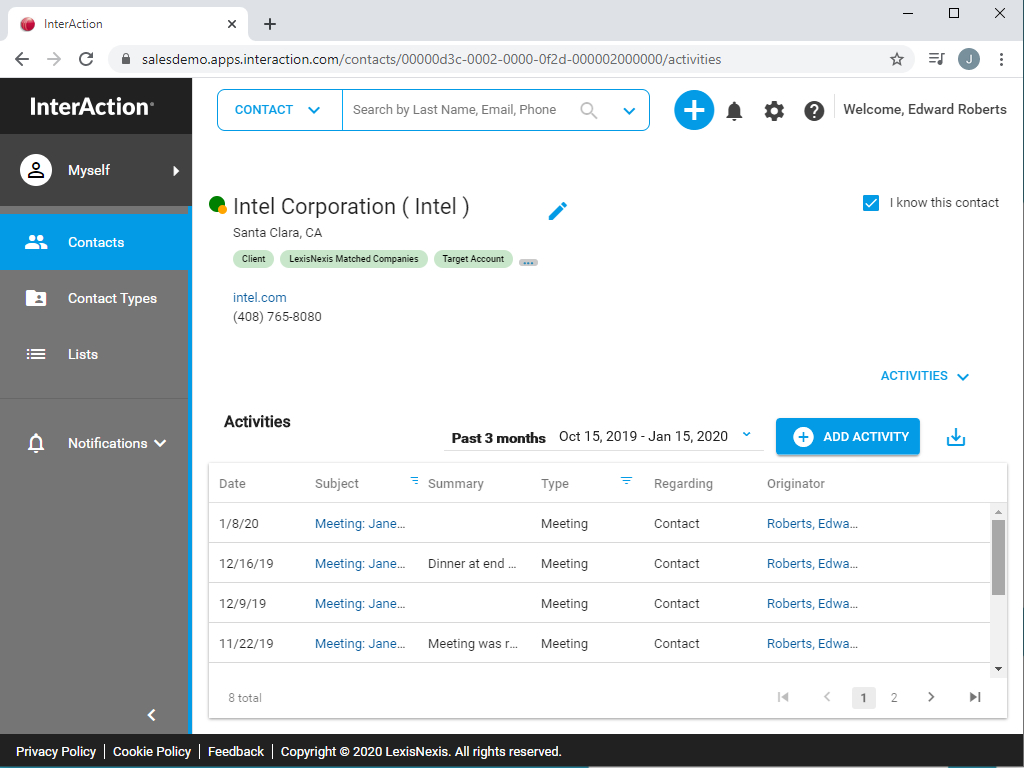
Task: Open the Contact Types sidebar item
Action: point(94,298)
